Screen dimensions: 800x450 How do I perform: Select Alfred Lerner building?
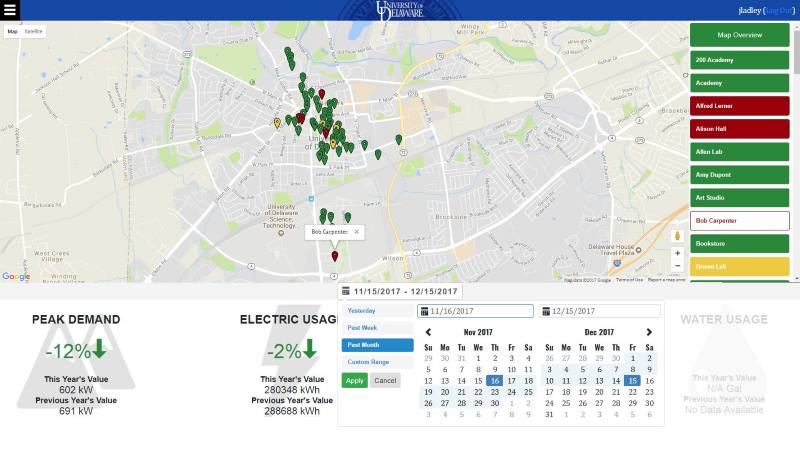tap(739, 106)
